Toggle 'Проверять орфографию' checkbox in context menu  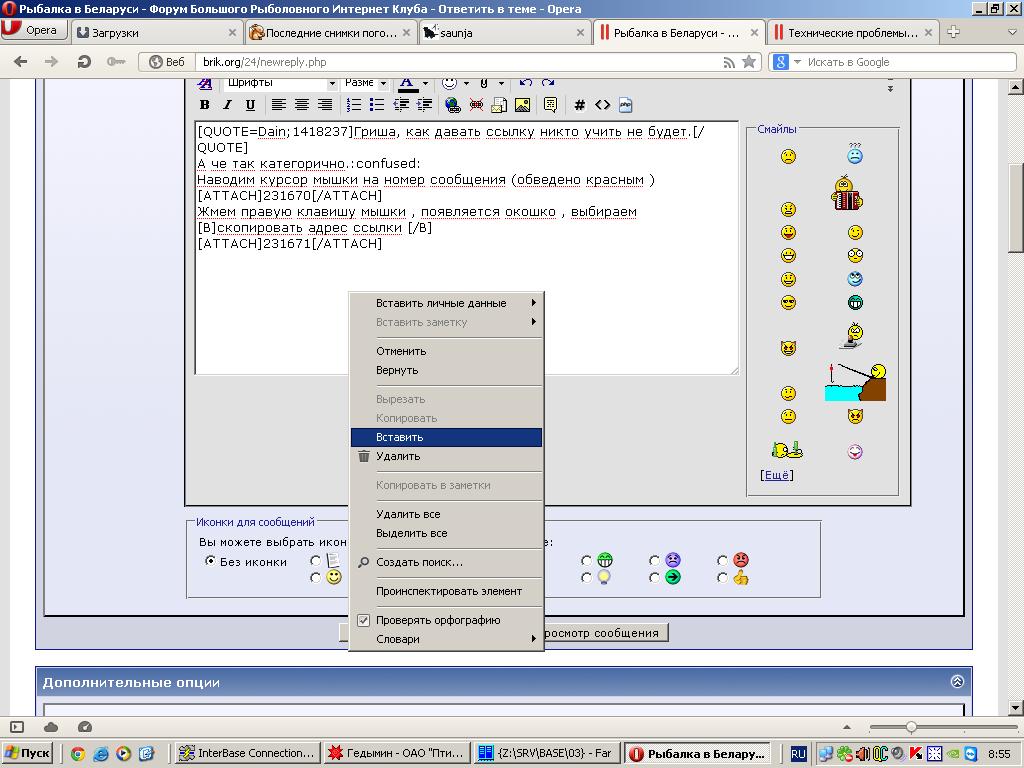tap(364, 620)
